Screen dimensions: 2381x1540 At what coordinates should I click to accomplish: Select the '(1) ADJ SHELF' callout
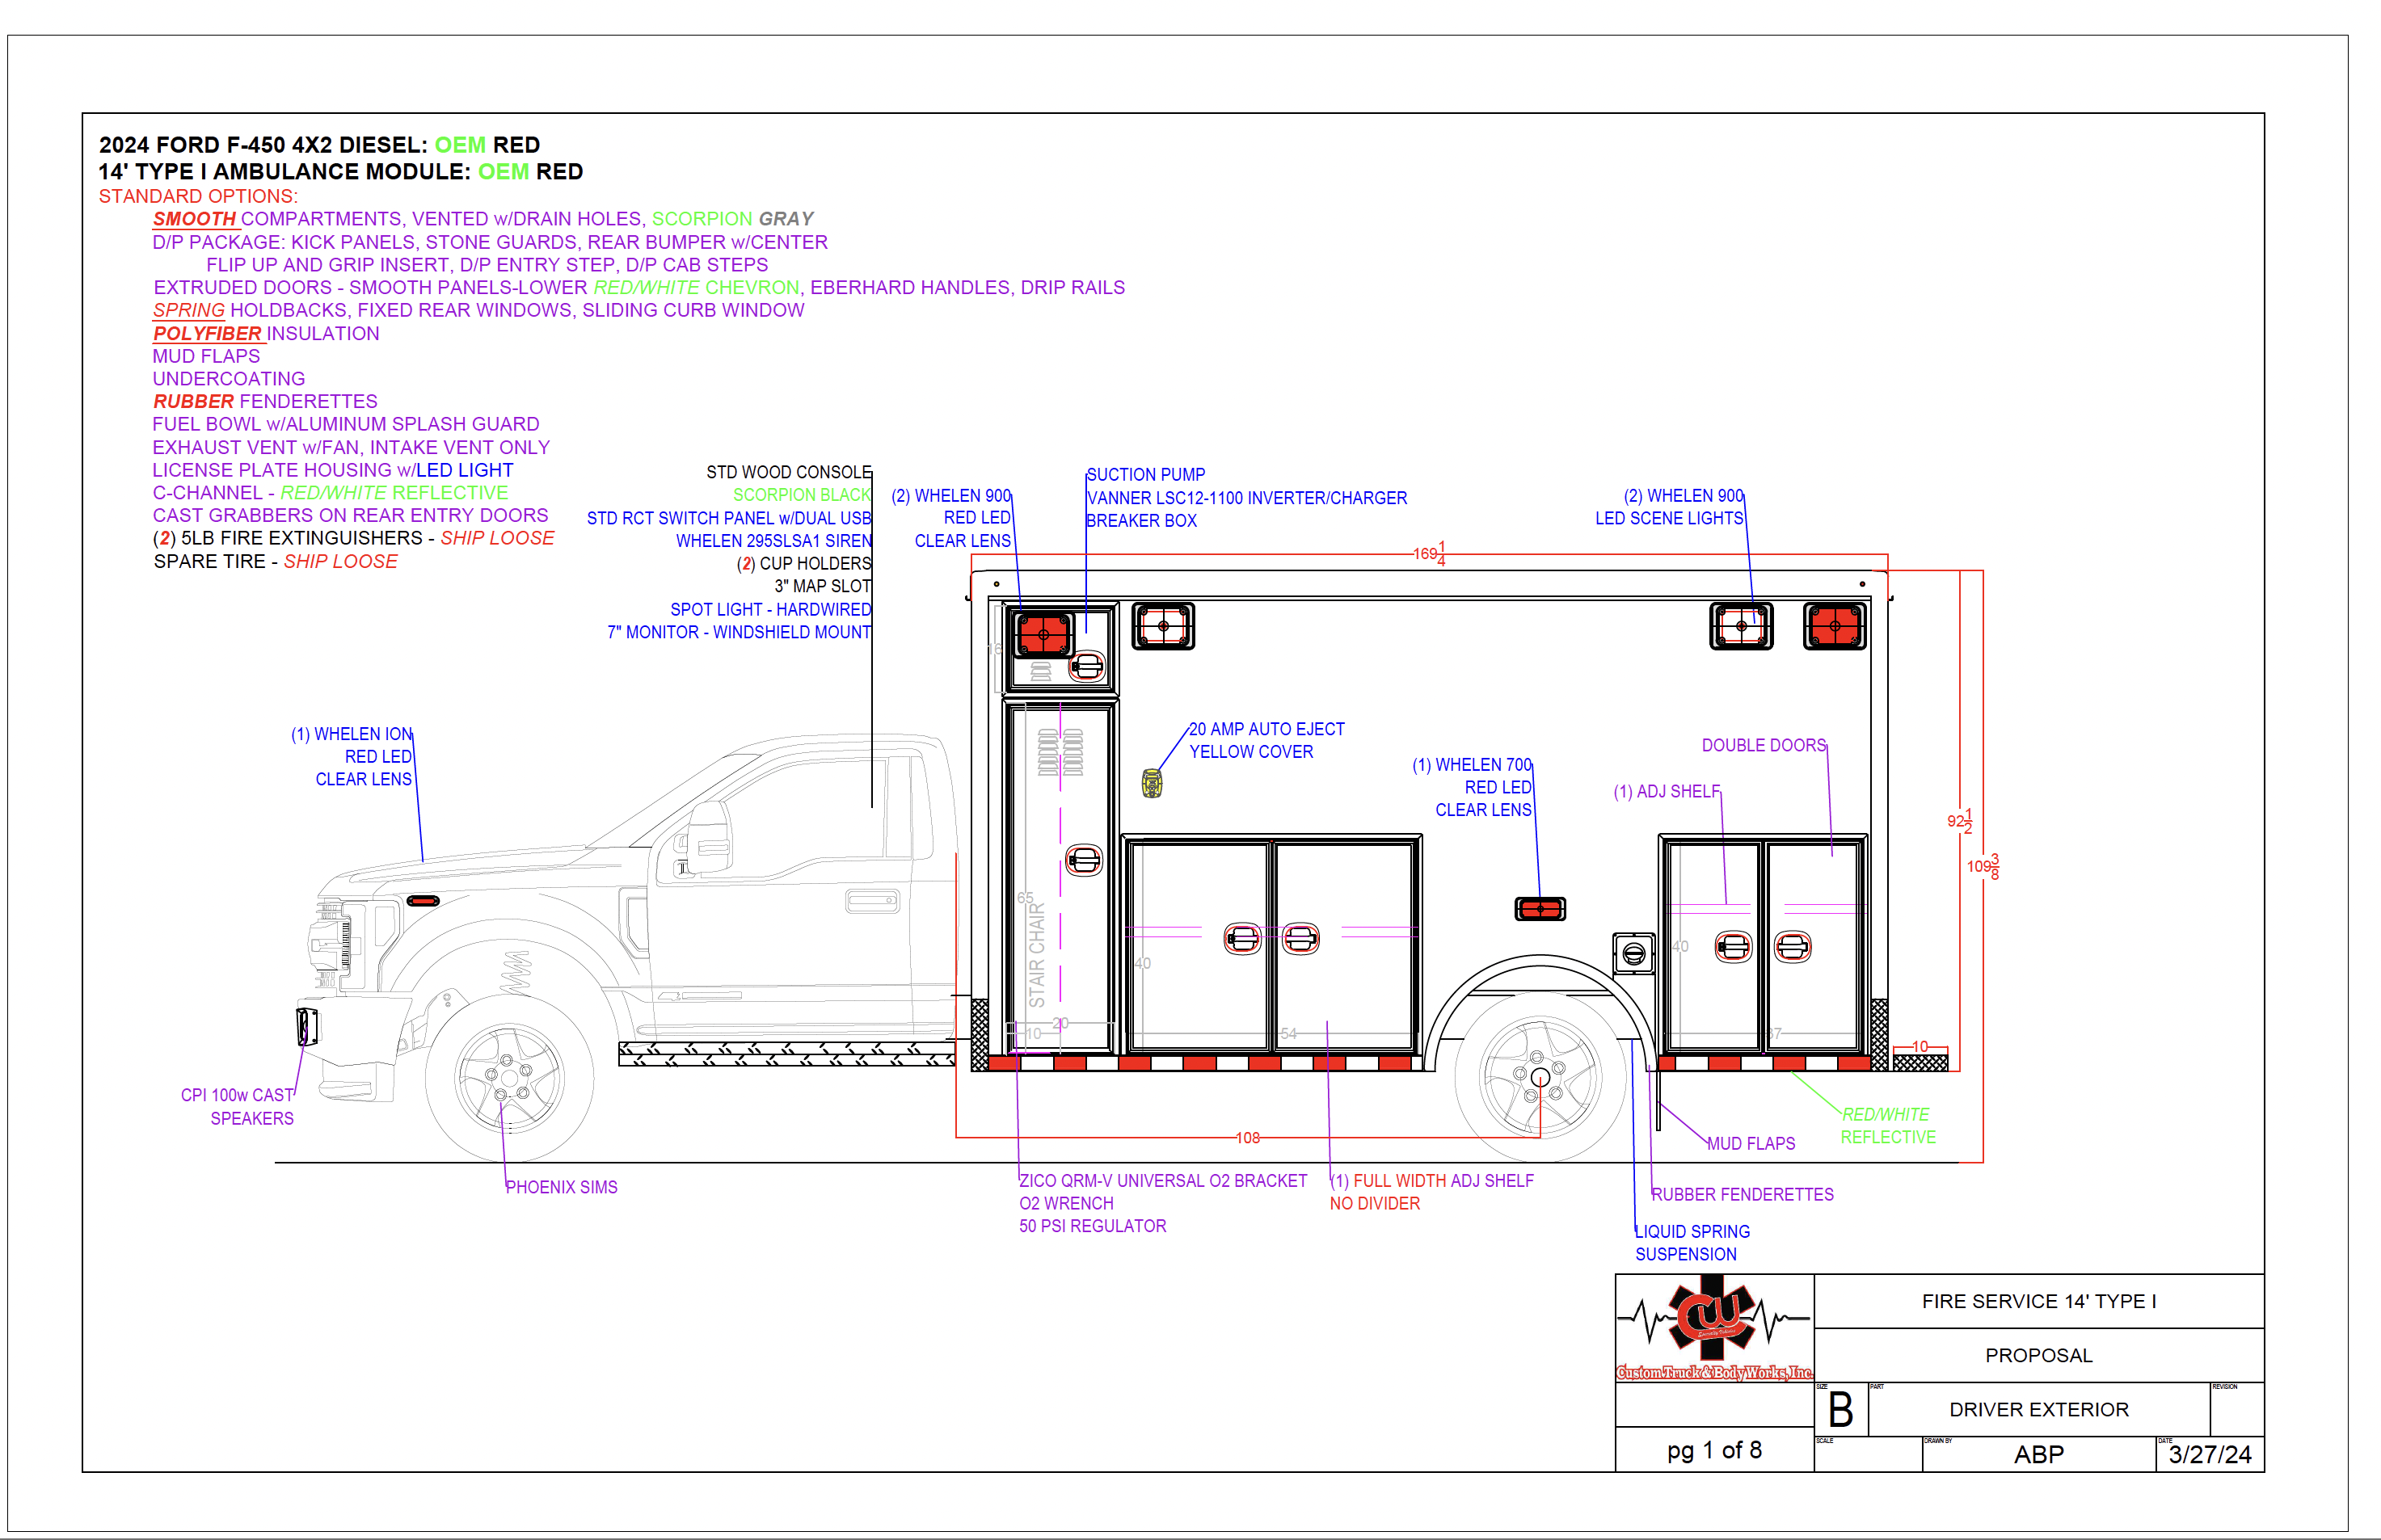1667,791
